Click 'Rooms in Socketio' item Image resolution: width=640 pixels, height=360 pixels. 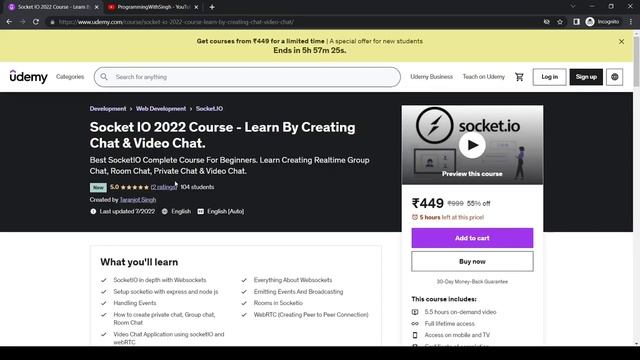278,303
